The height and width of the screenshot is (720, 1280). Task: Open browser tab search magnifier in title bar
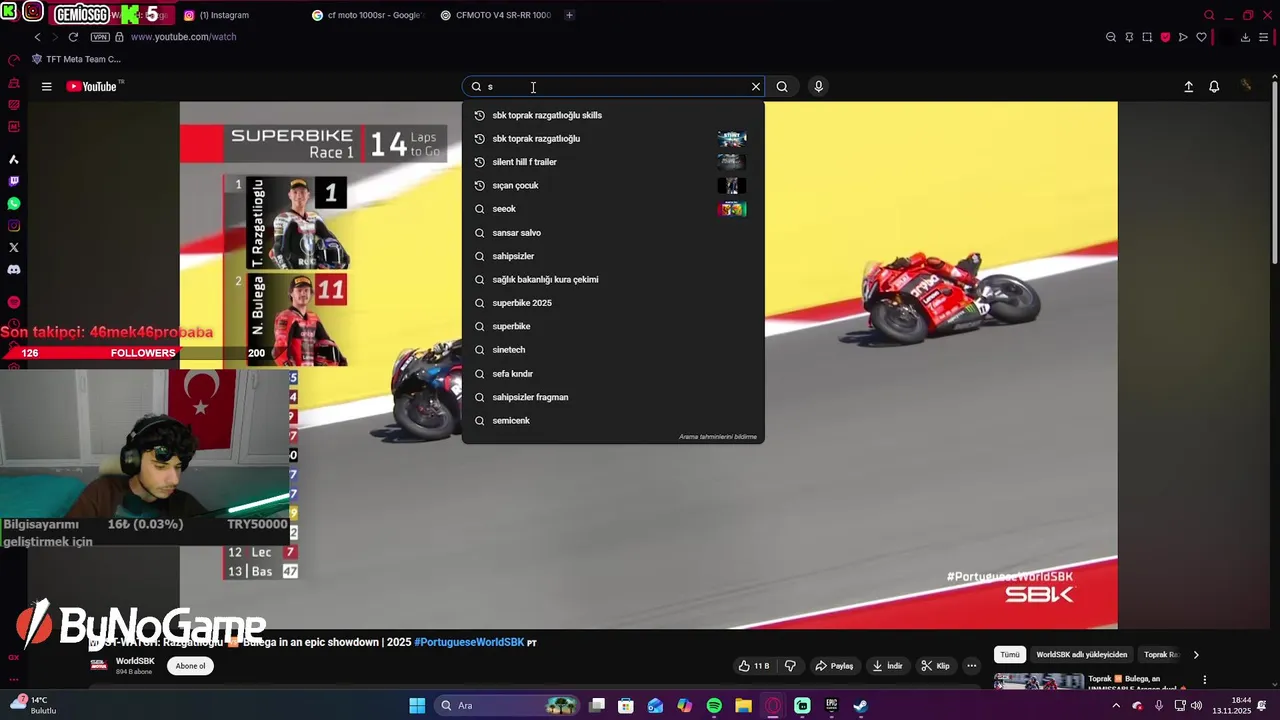tap(1209, 15)
